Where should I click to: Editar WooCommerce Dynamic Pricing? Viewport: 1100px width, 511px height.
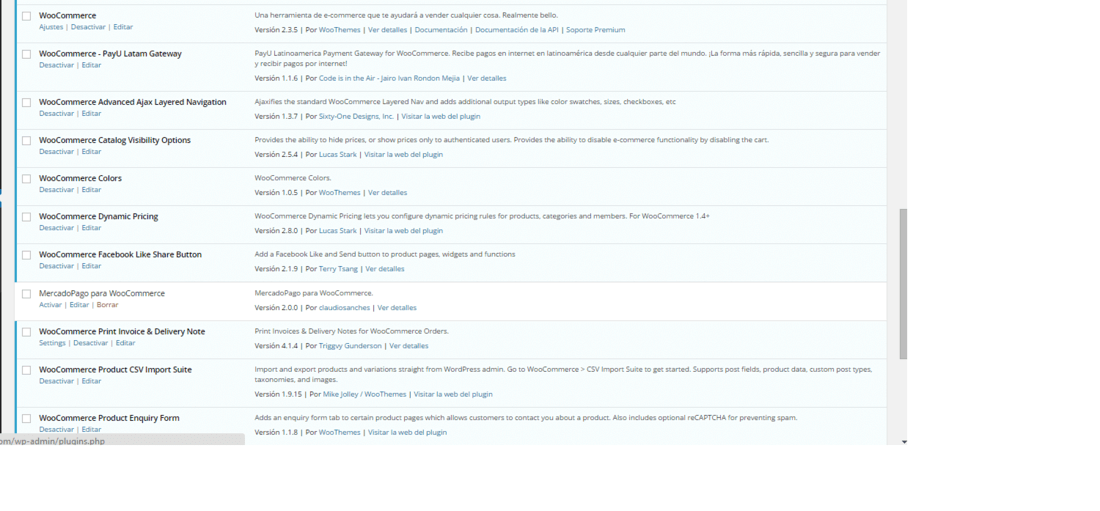tap(91, 228)
